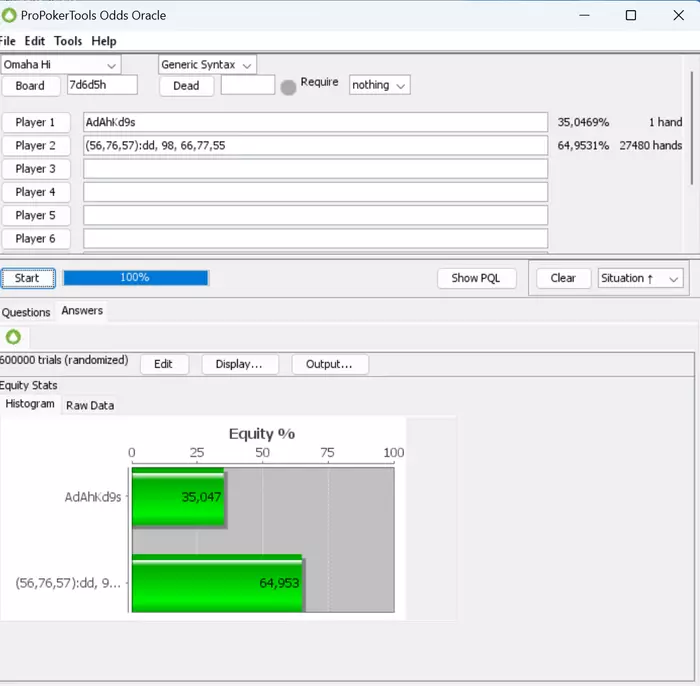Open the Omaha Hi game type dropdown
The height and width of the screenshot is (686, 700).
point(60,65)
